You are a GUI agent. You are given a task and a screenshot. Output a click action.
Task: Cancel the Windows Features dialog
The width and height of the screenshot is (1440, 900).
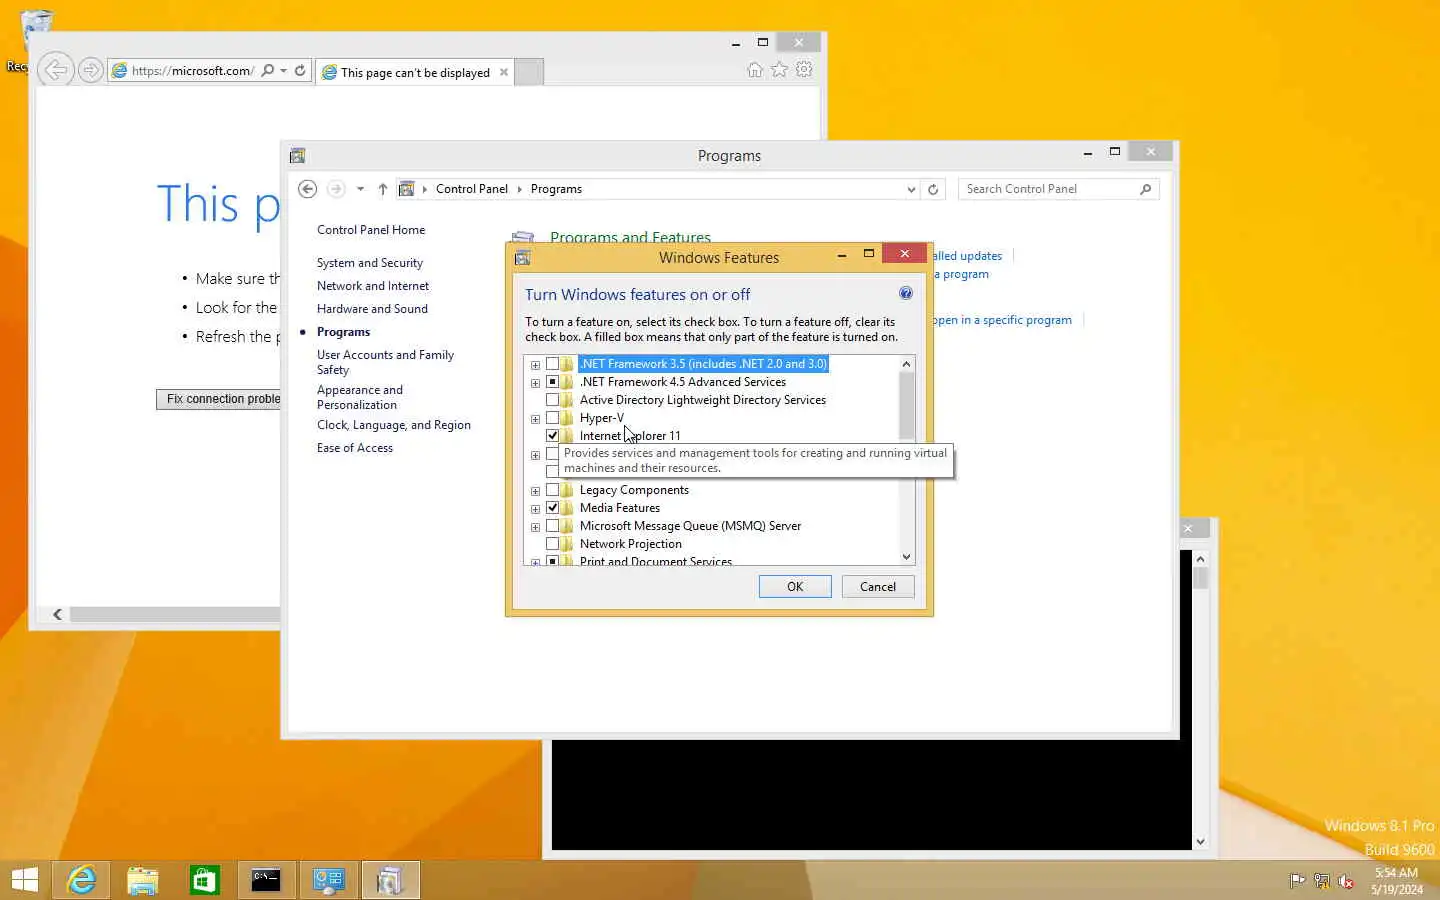tap(878, 587)
